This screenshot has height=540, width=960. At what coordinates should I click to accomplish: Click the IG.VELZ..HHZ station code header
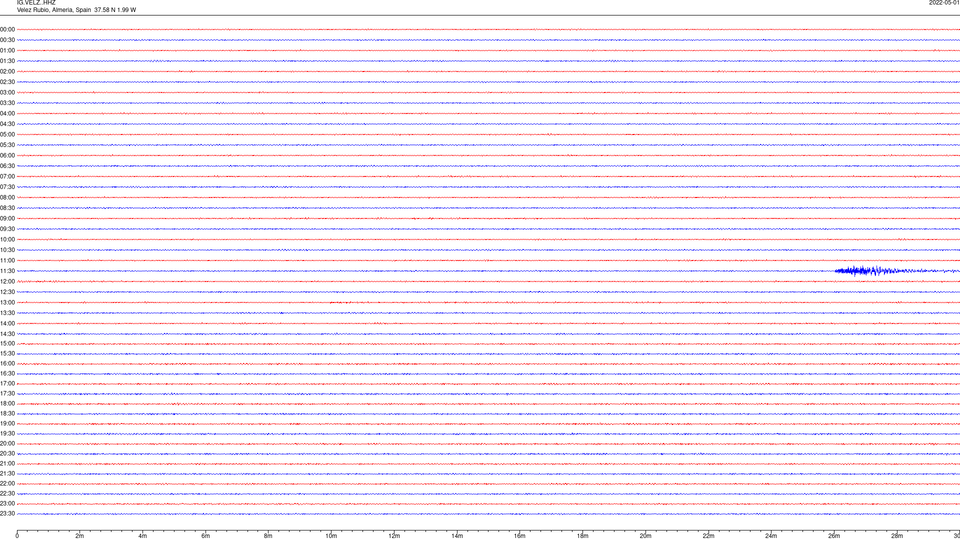(x=36, y=2)
